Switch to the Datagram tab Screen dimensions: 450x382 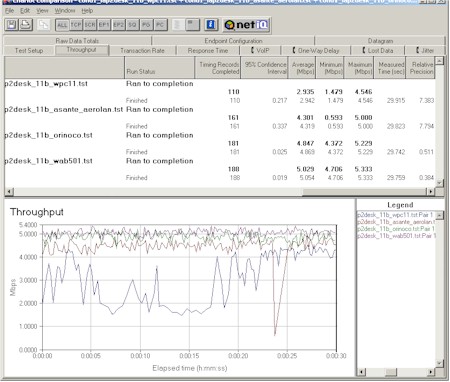(380, 41)
